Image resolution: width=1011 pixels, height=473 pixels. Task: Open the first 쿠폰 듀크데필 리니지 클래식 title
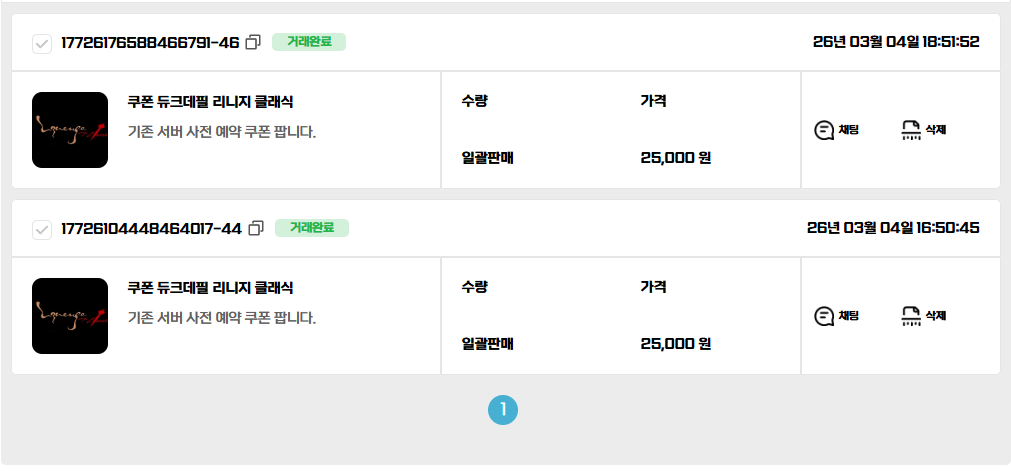(x=210, y=102)
